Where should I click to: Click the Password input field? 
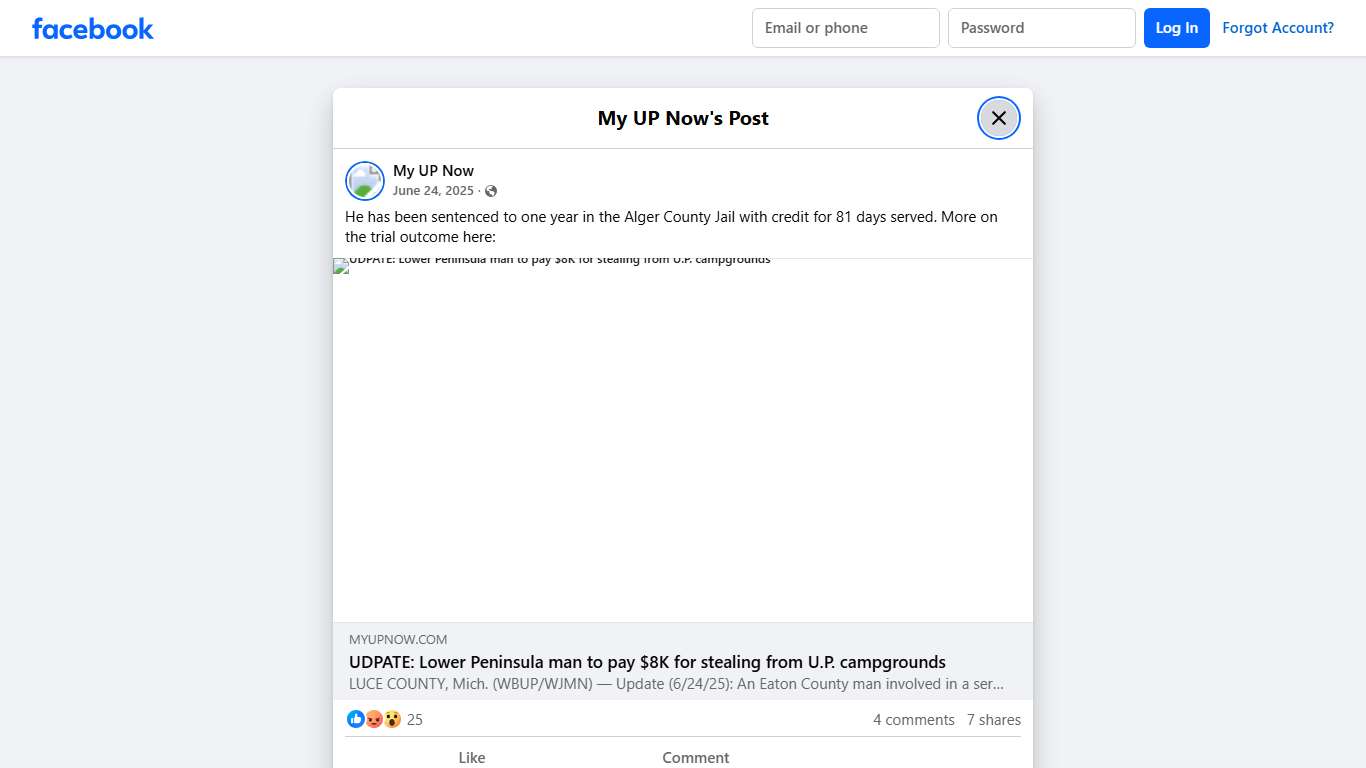[x=1041, y=27]
